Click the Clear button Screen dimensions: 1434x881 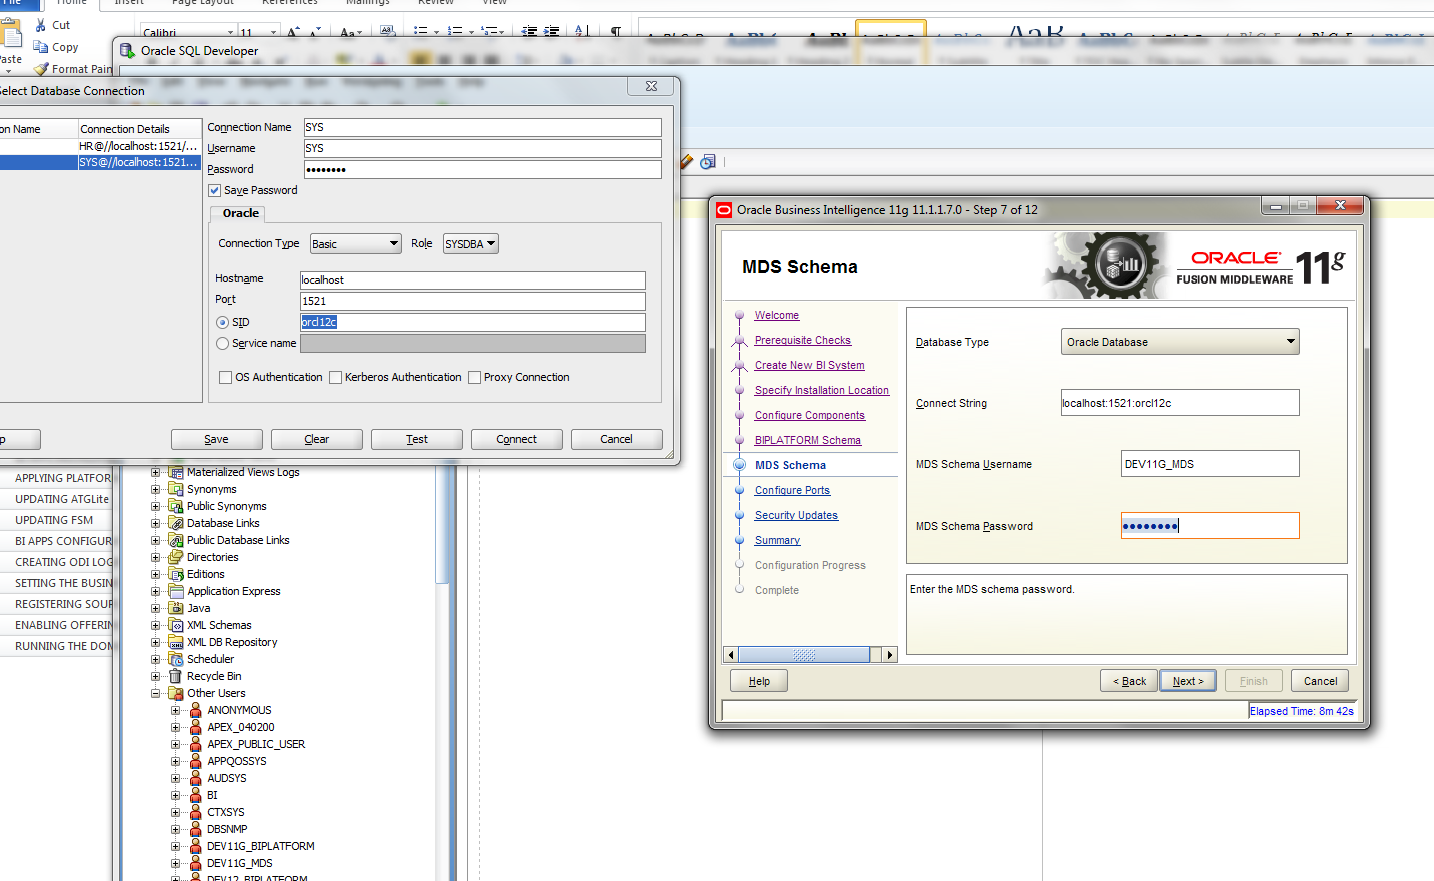coord(317,439)
